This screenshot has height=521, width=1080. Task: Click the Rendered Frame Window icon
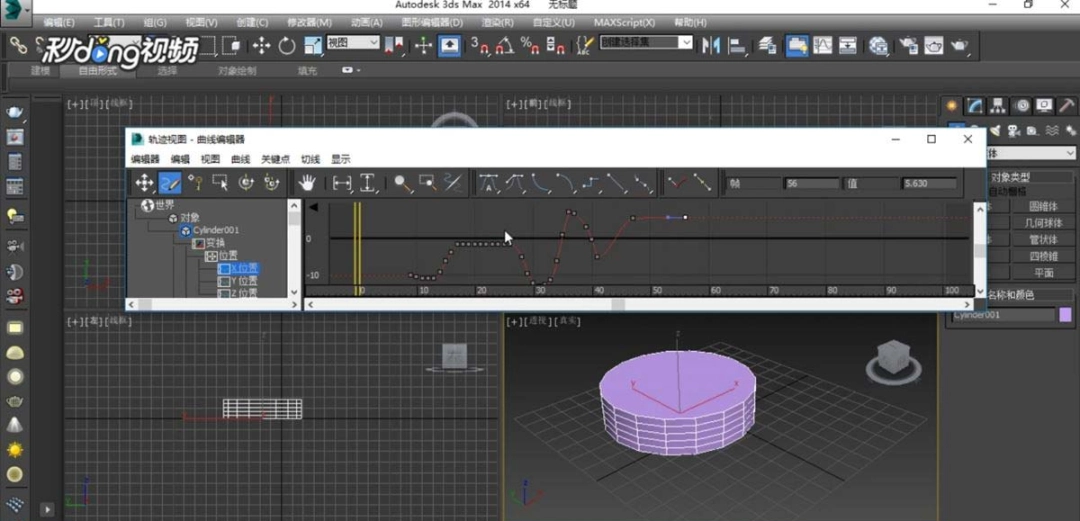(x=933, y=46)
